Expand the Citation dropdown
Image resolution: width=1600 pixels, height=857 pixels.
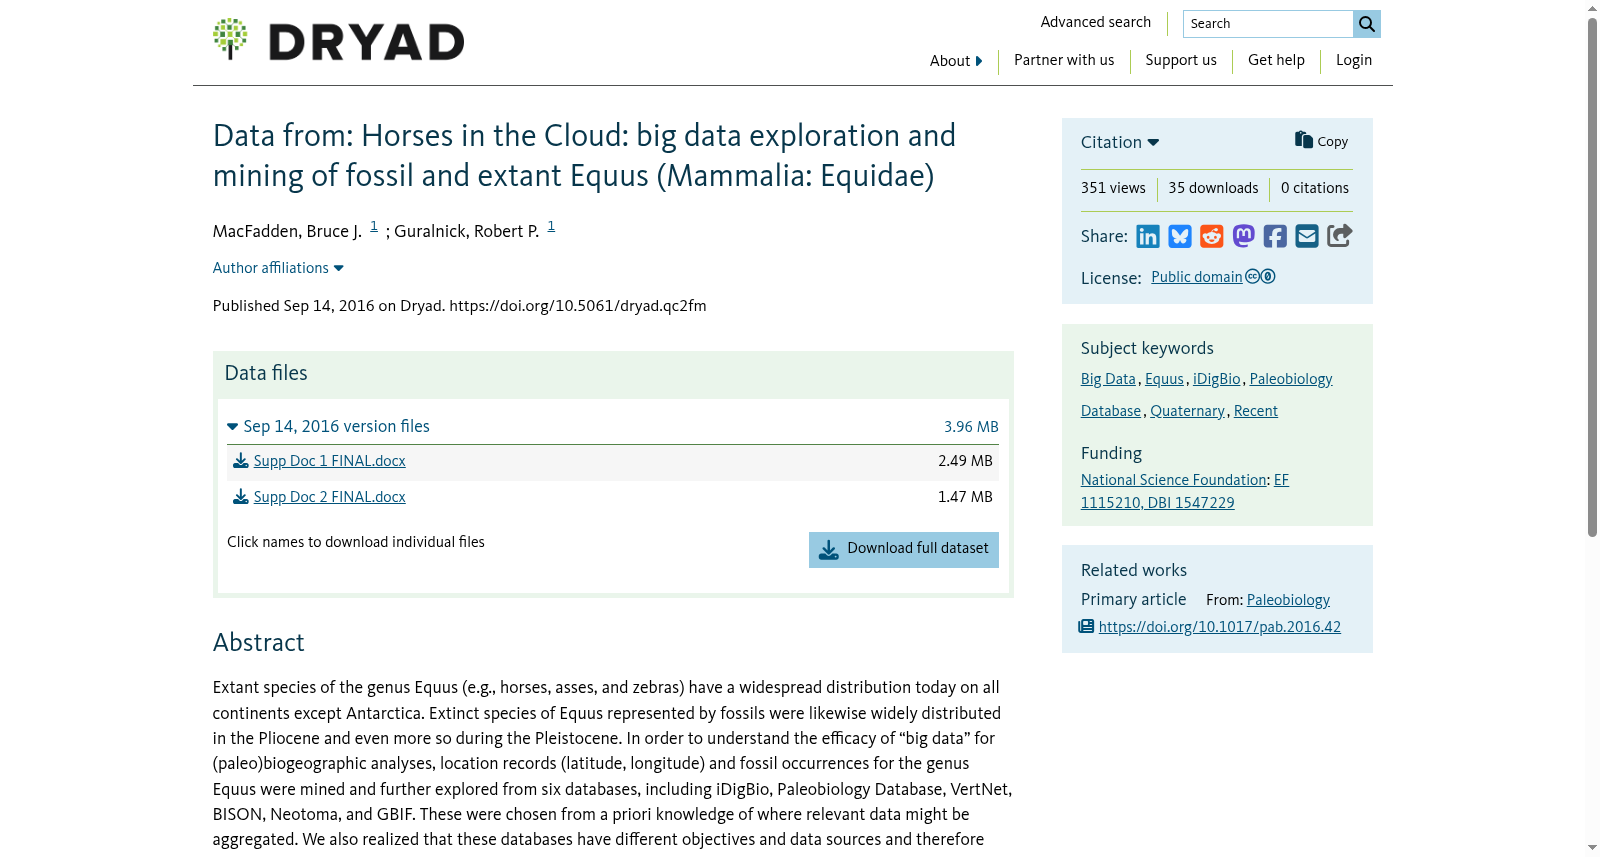(1120, 142)
